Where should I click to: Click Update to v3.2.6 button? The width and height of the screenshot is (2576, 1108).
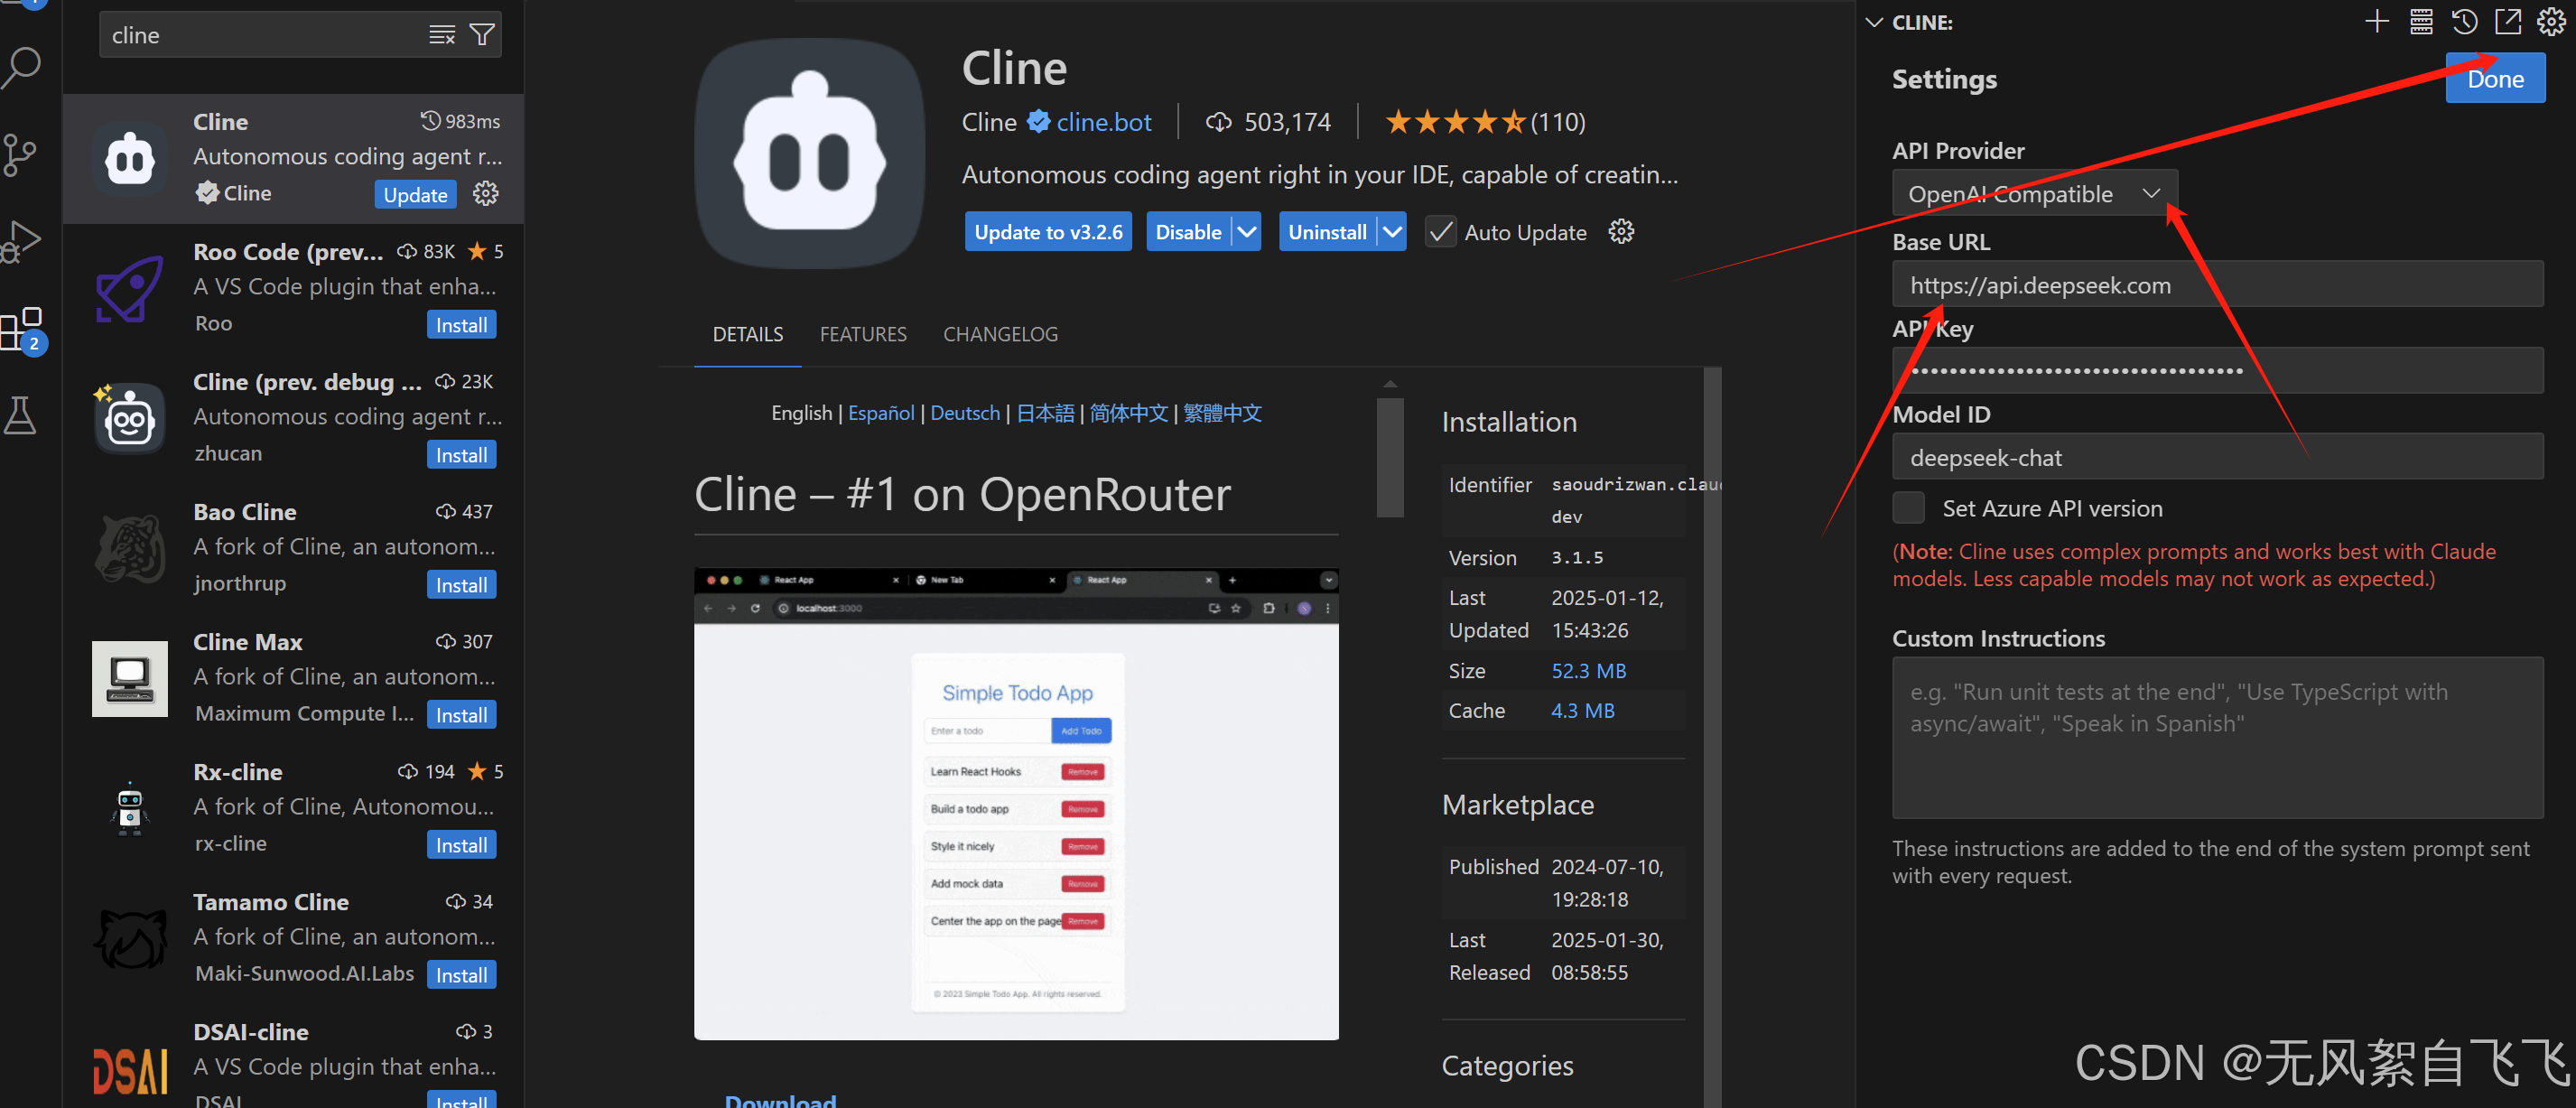pos(1048,232)
